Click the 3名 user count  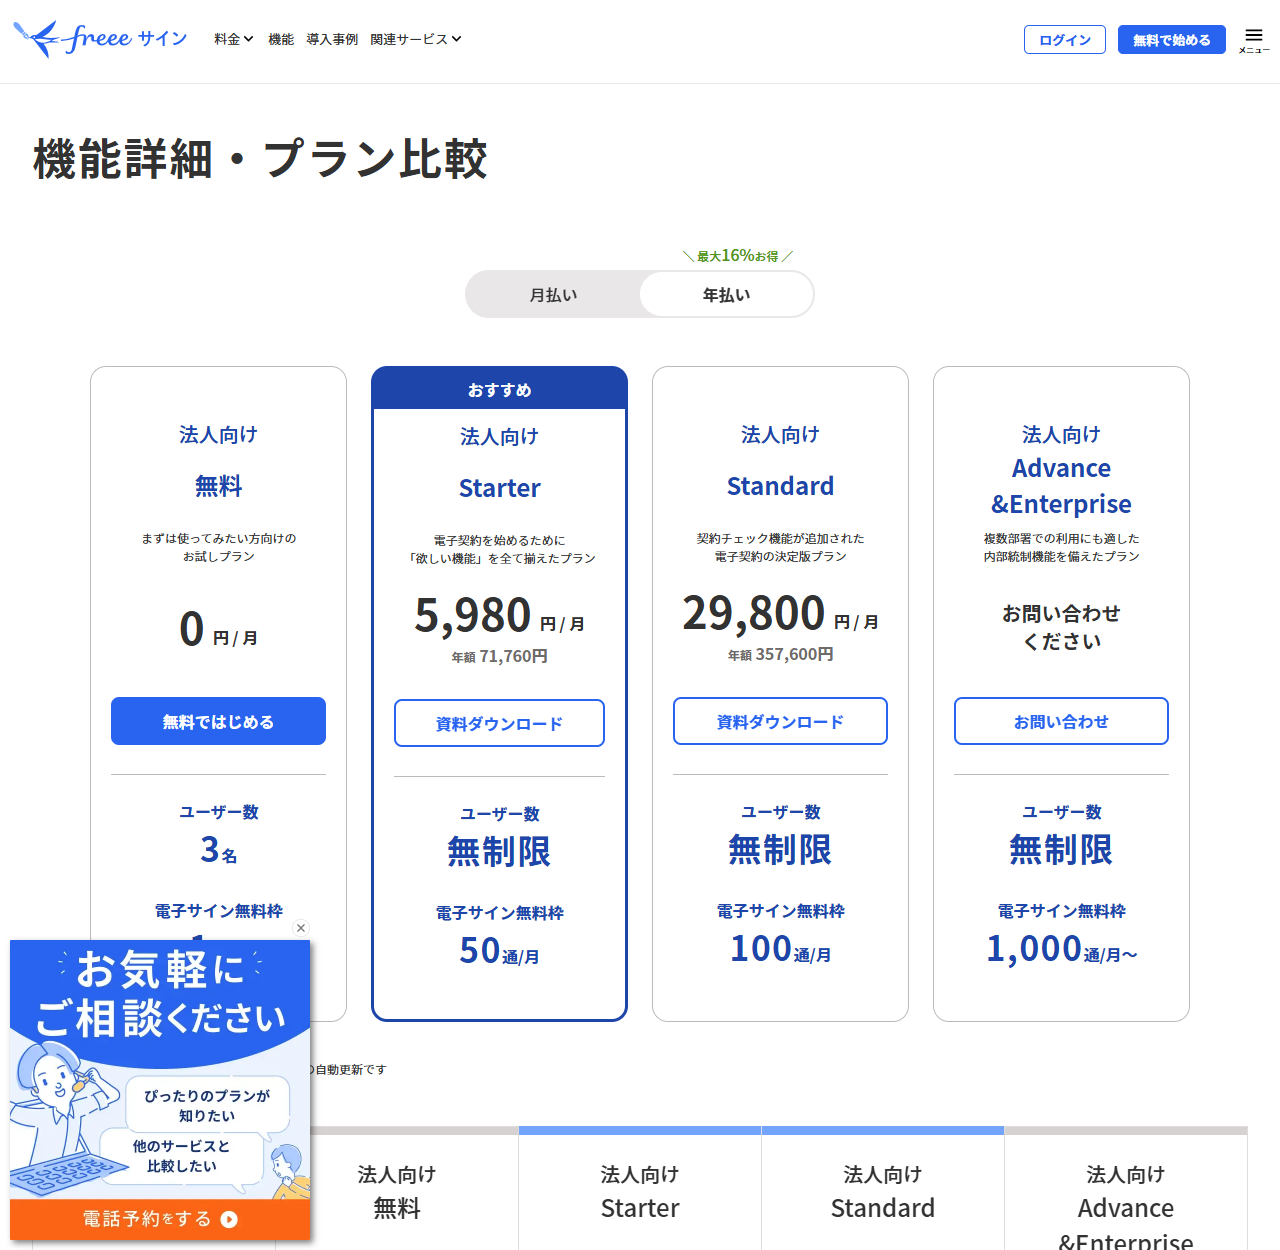point(218,850)
